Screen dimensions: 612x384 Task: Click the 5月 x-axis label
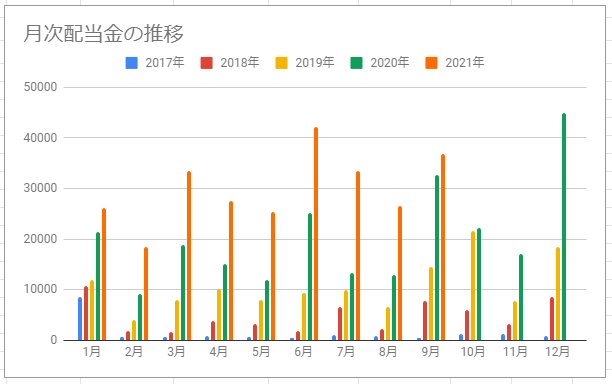pyautogui.click(x=261, y=352)
